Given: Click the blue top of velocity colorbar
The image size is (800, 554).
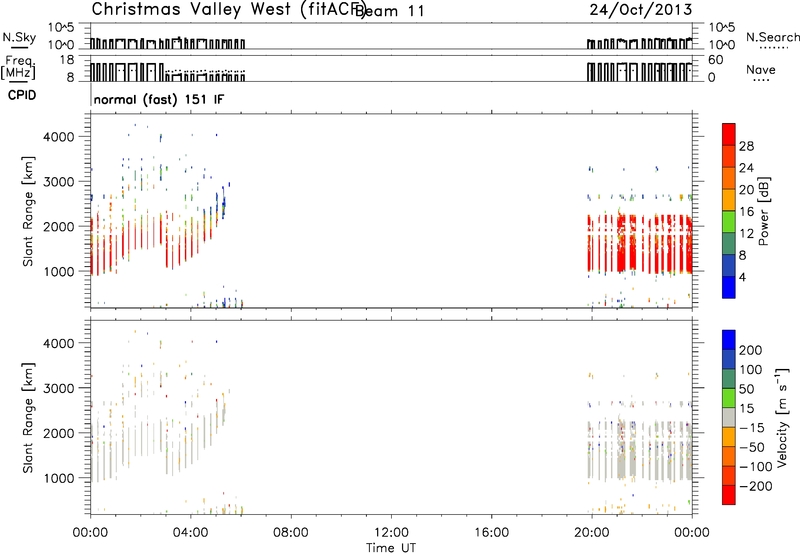Looking at the screenshot, I should (x=729, y=340).
